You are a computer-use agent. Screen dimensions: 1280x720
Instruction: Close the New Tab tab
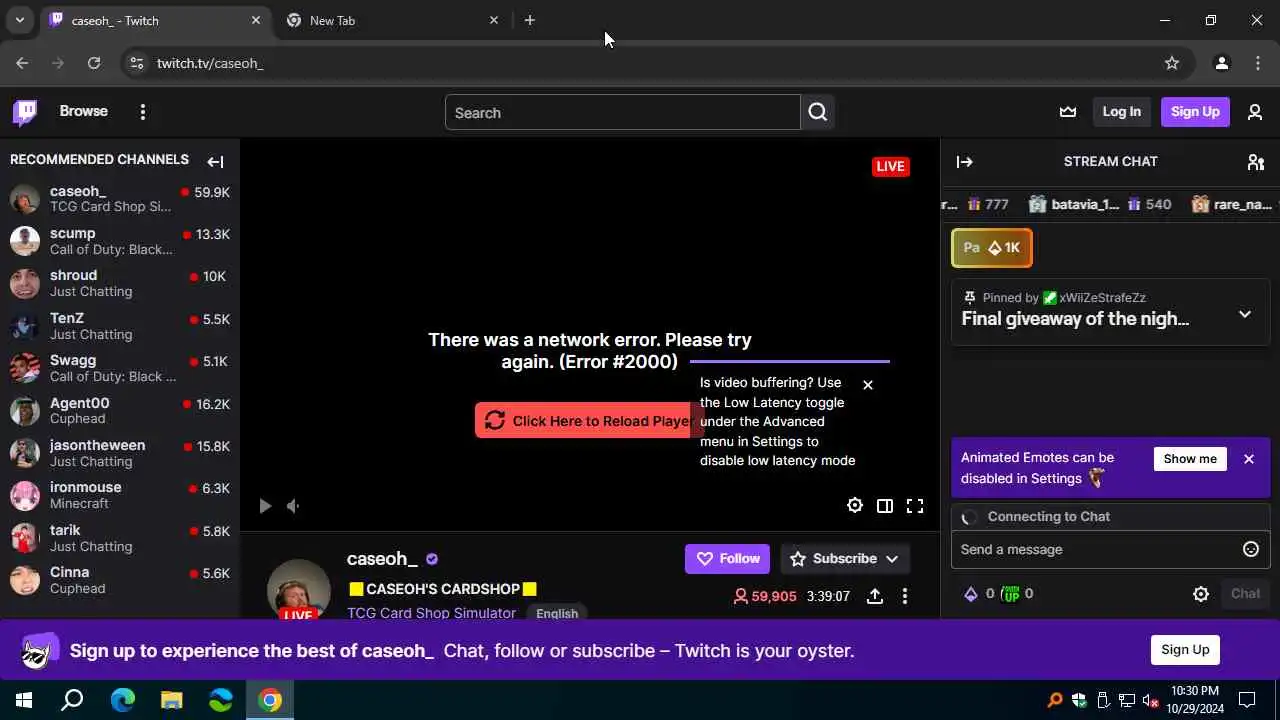[493, 20]
